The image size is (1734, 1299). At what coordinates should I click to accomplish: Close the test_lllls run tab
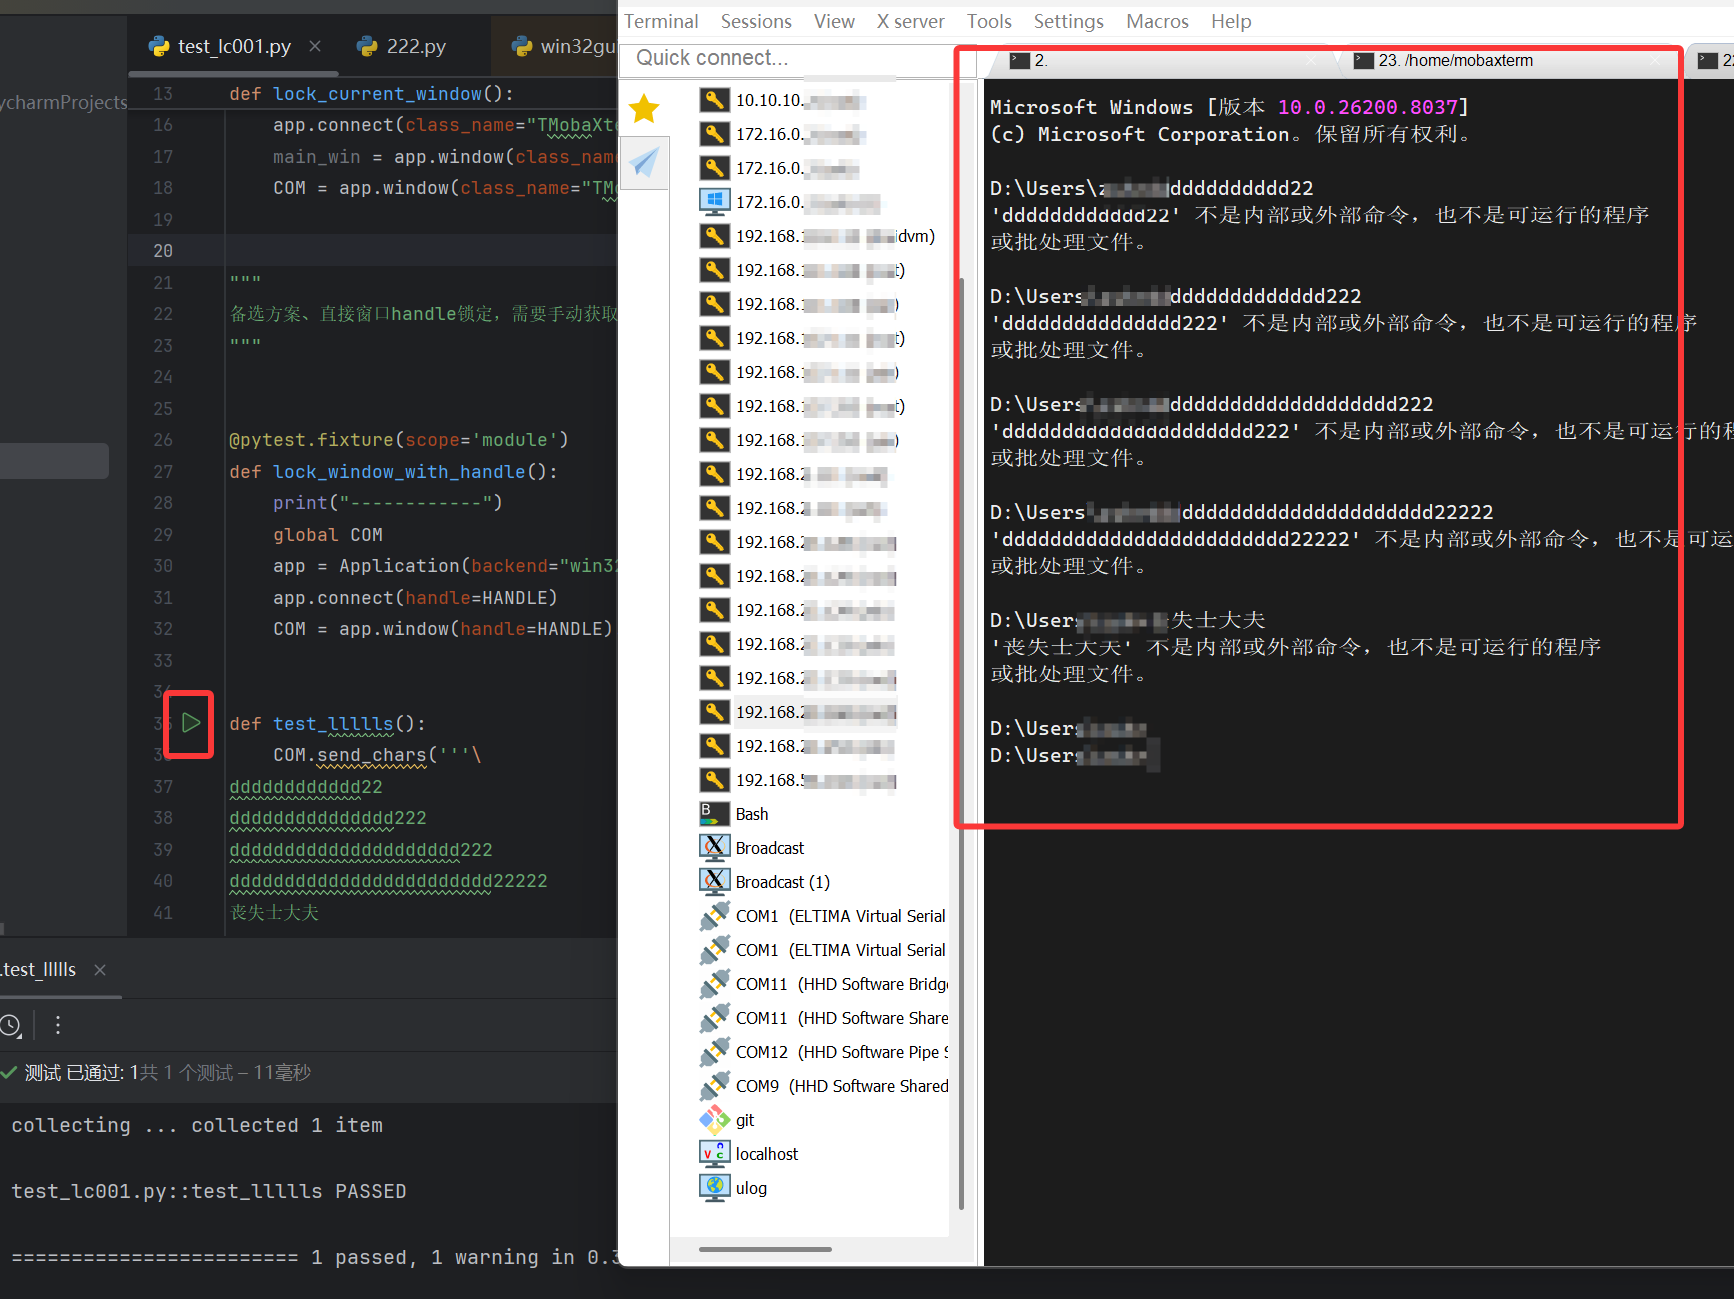[100, 970]
